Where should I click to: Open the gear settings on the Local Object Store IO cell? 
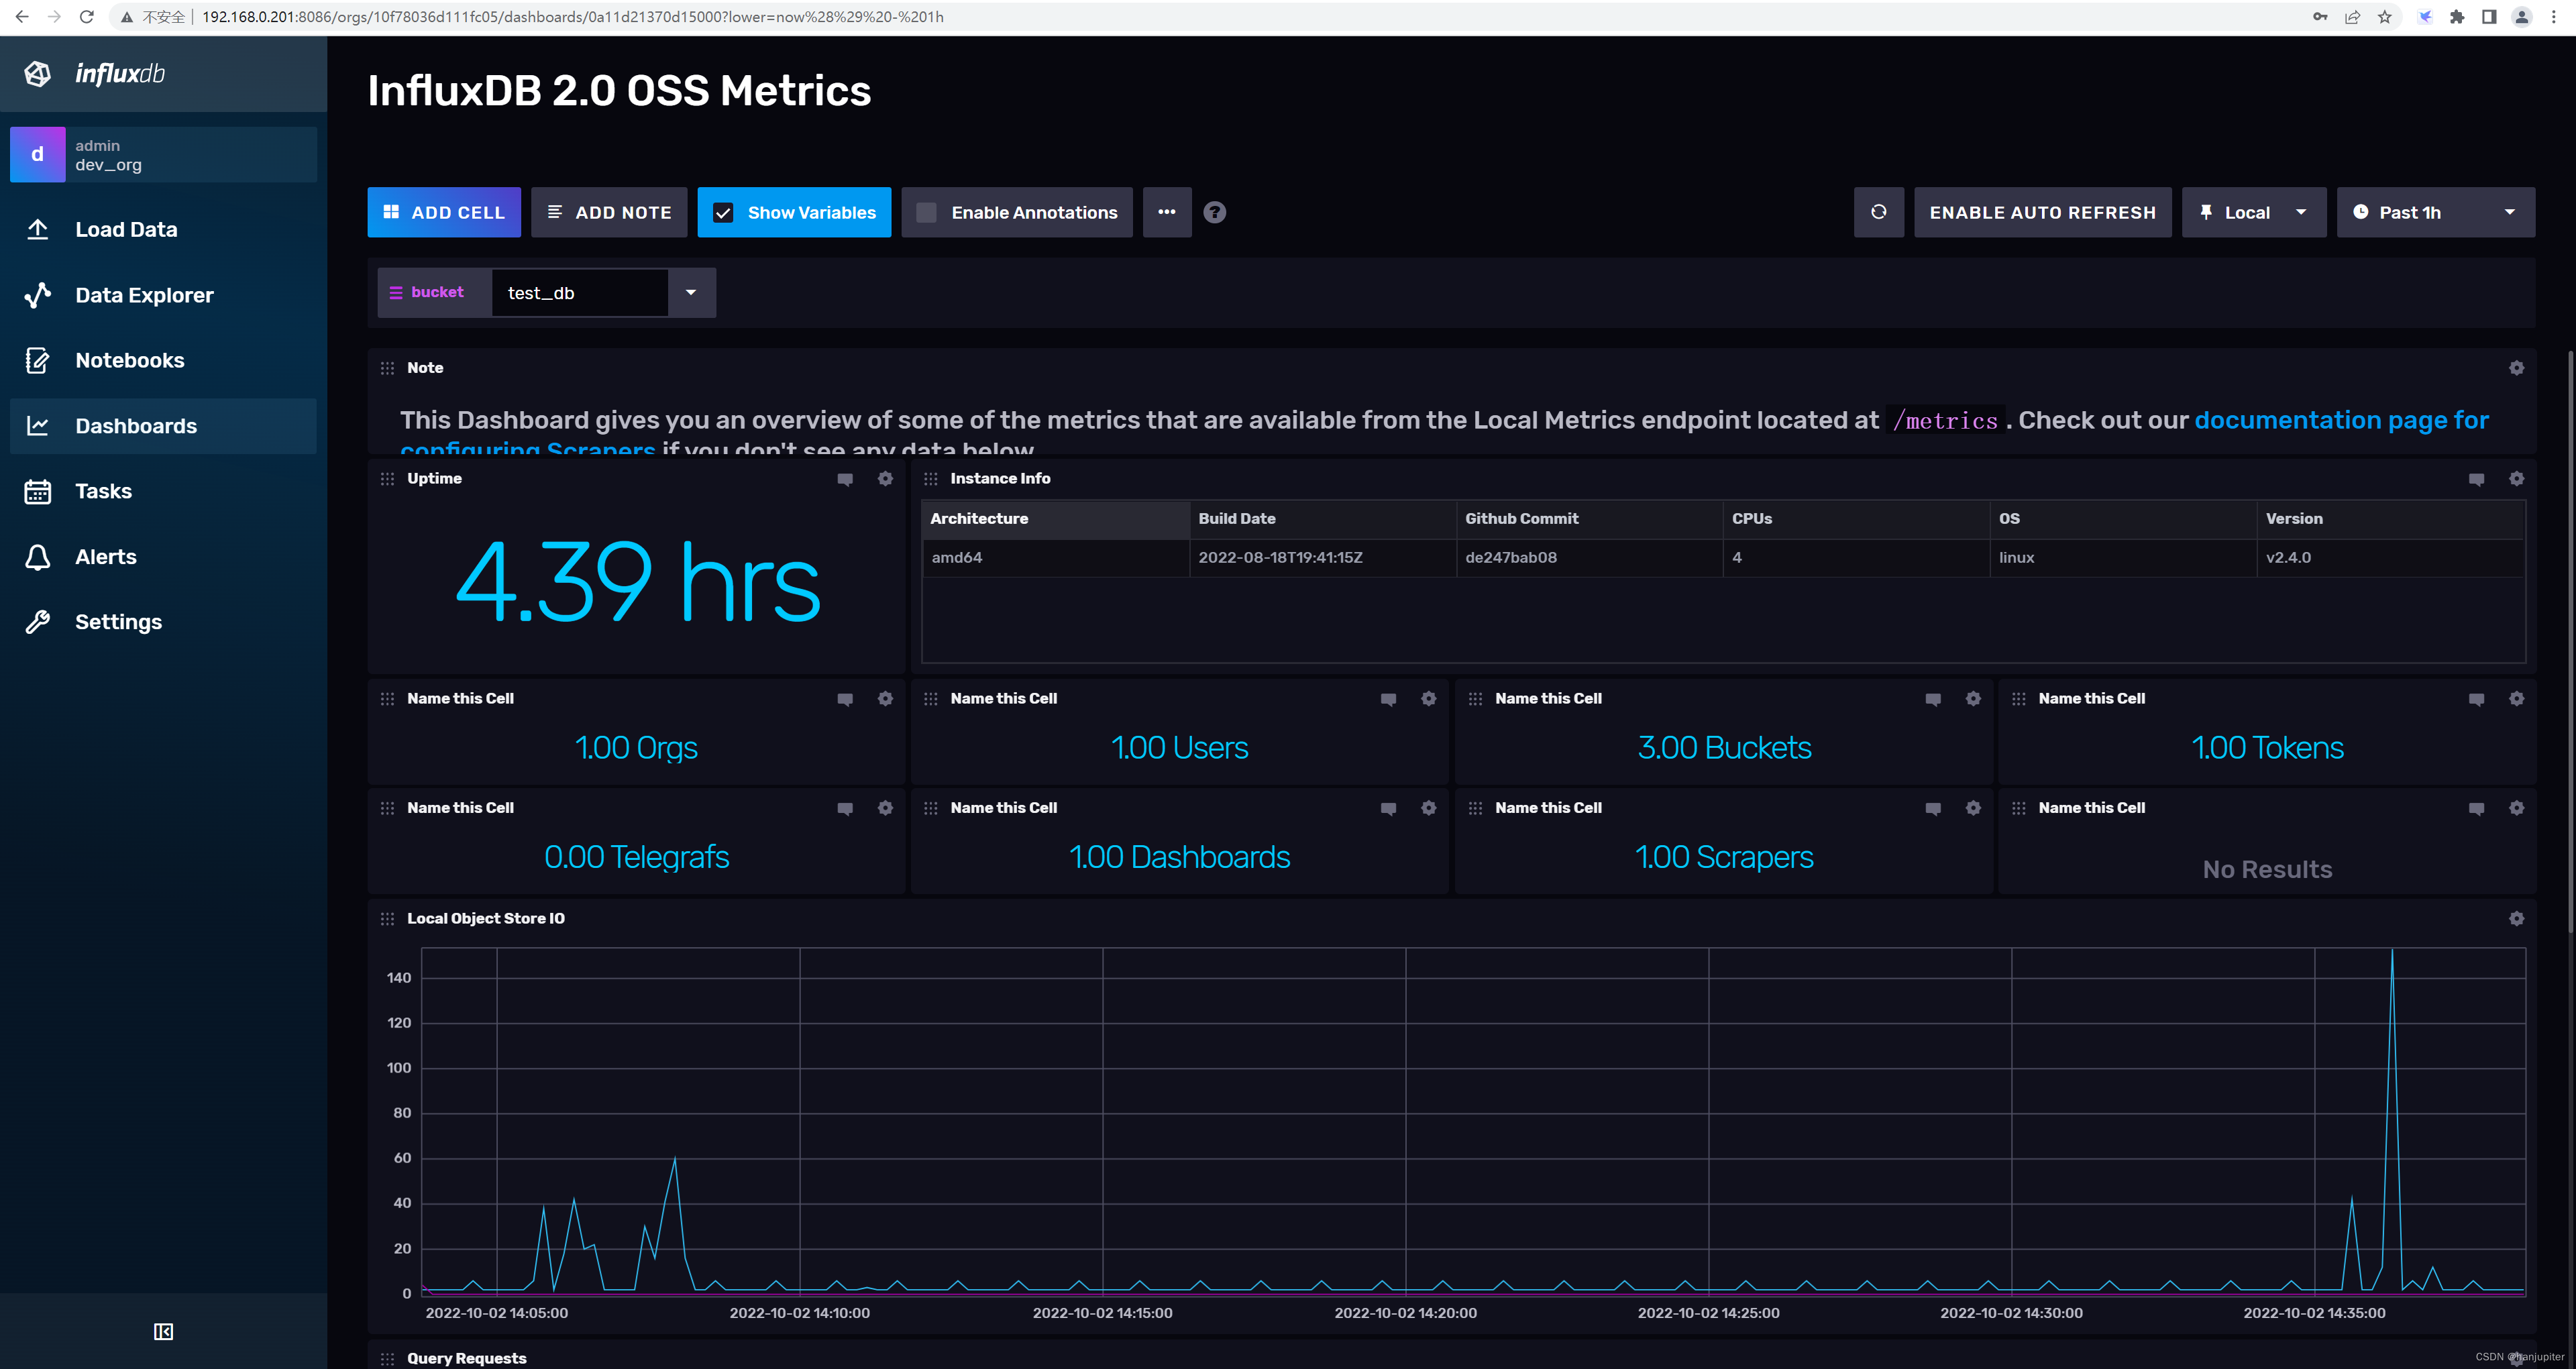tap(2516, 918)
